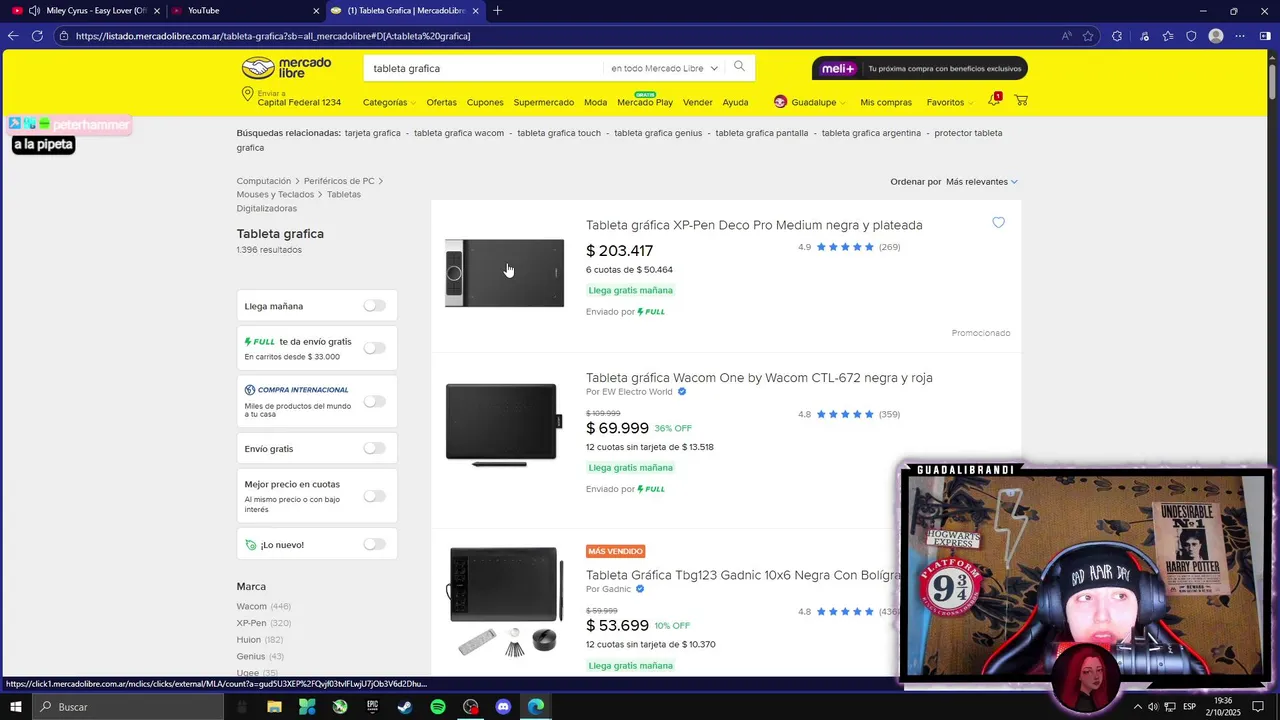Viewport: 1280px width, 720px height.
Task: Open the Ofertas menu item
Action: (x=441, y=102)
